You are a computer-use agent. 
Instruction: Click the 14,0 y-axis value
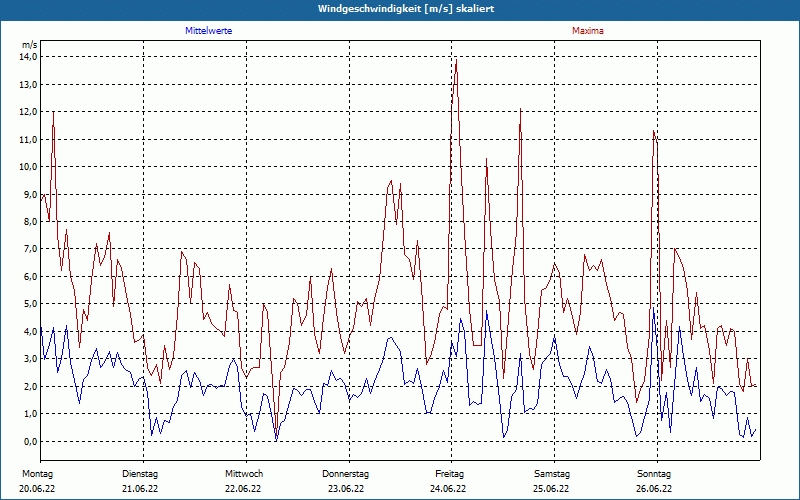pyautogui.click(x=29, y=57)
